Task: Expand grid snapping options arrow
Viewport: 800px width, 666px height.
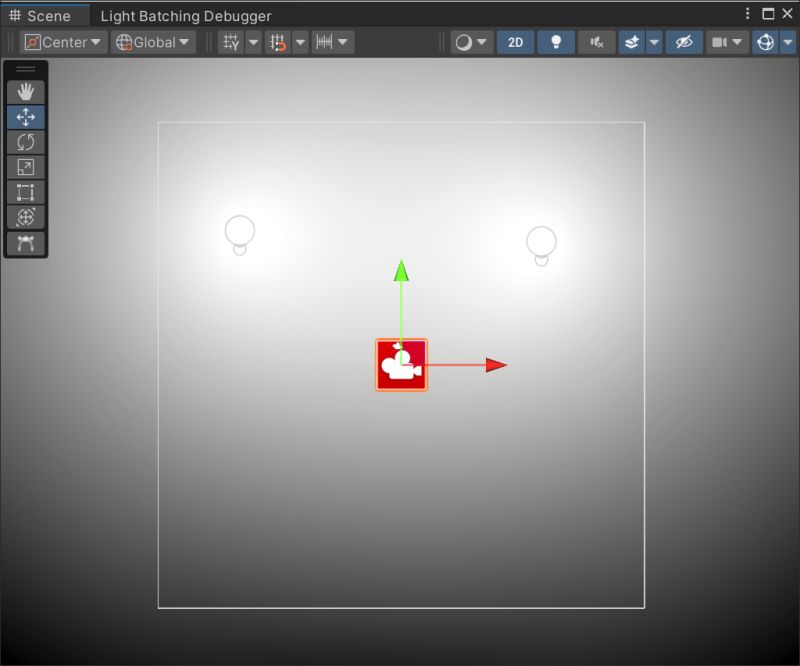Action: [x=301, y=42]
